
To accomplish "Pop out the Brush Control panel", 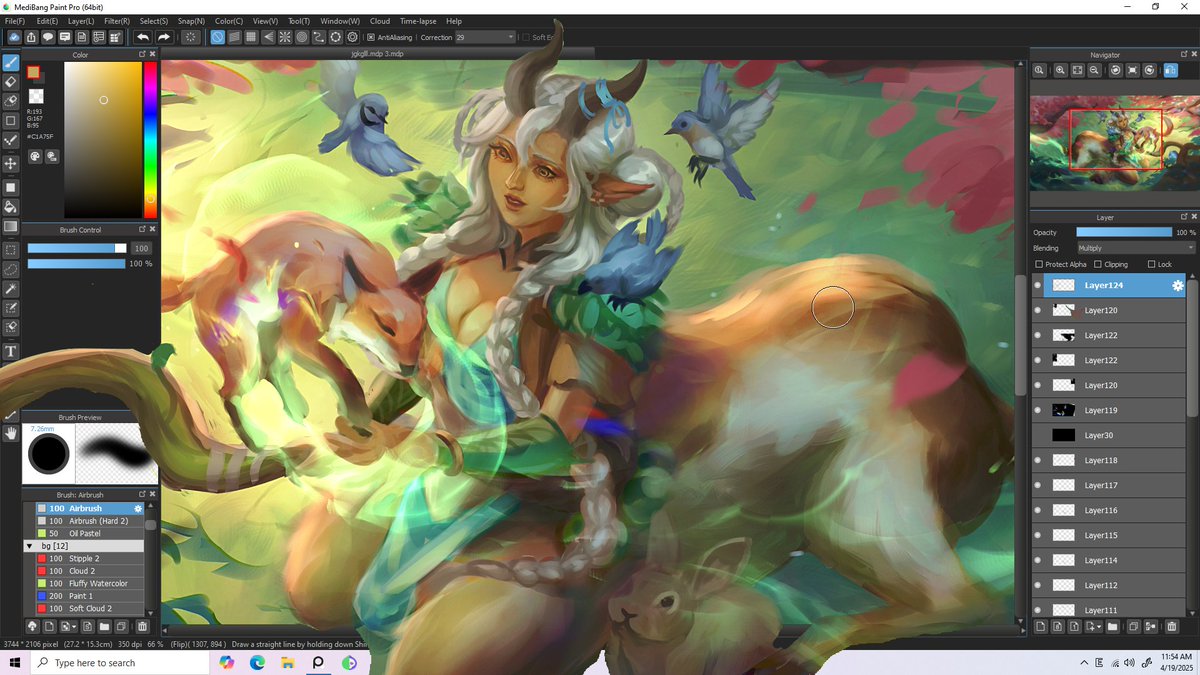I will (x=141, y=230).
